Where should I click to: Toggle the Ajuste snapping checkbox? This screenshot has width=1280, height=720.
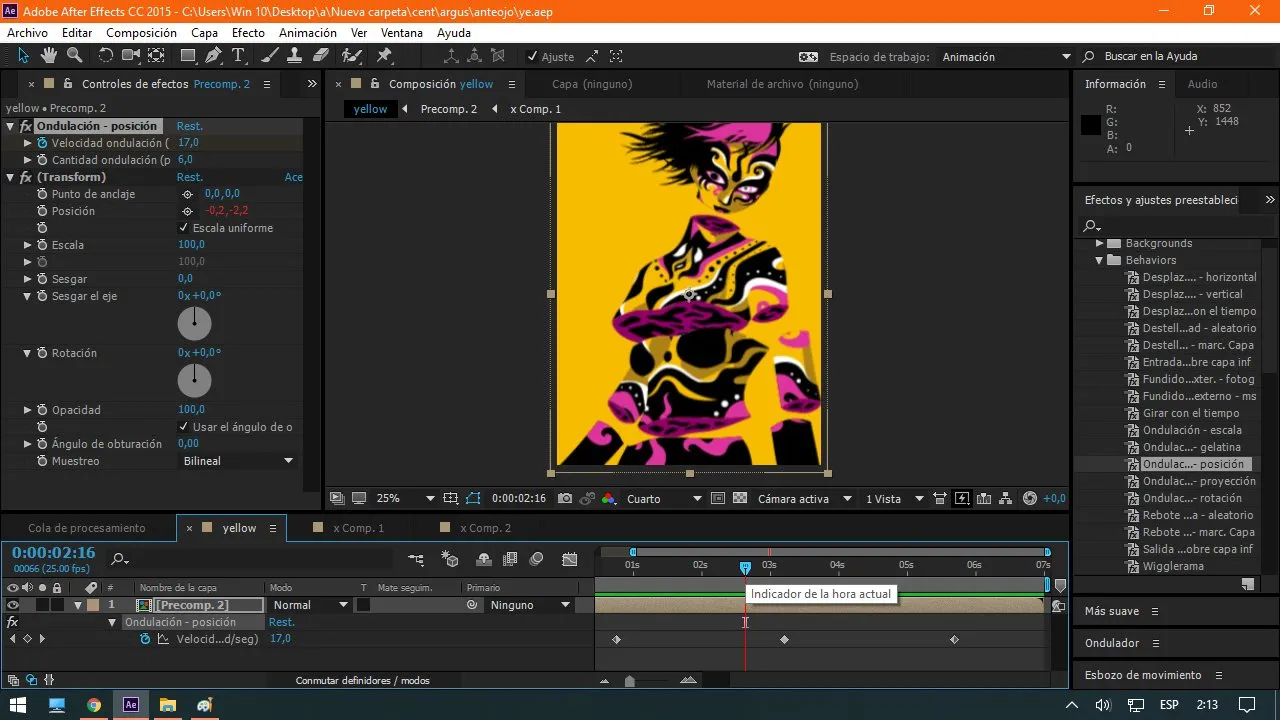(532, 57)
